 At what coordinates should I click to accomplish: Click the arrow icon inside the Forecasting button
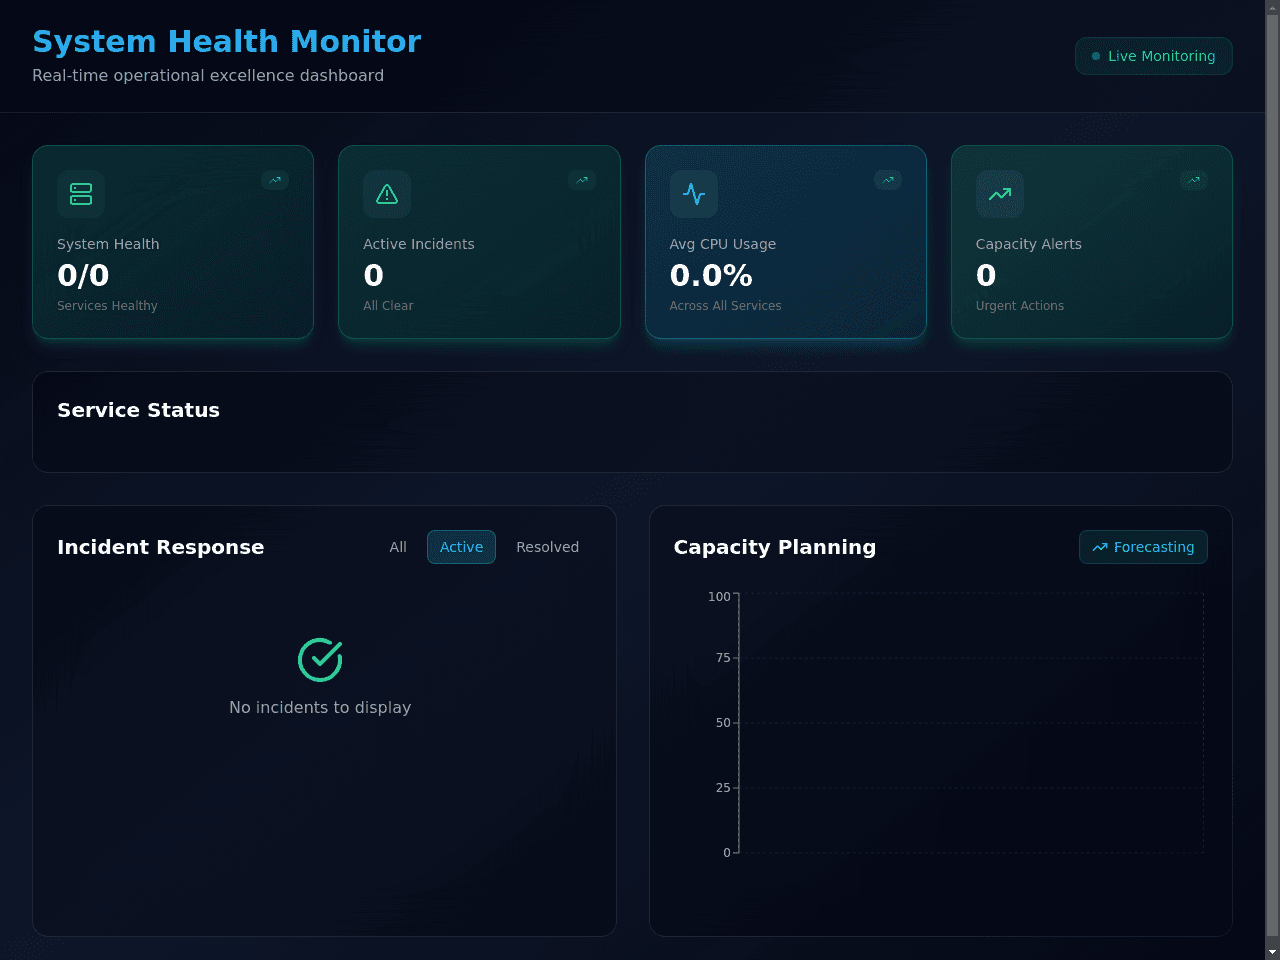coord(1100,547)
